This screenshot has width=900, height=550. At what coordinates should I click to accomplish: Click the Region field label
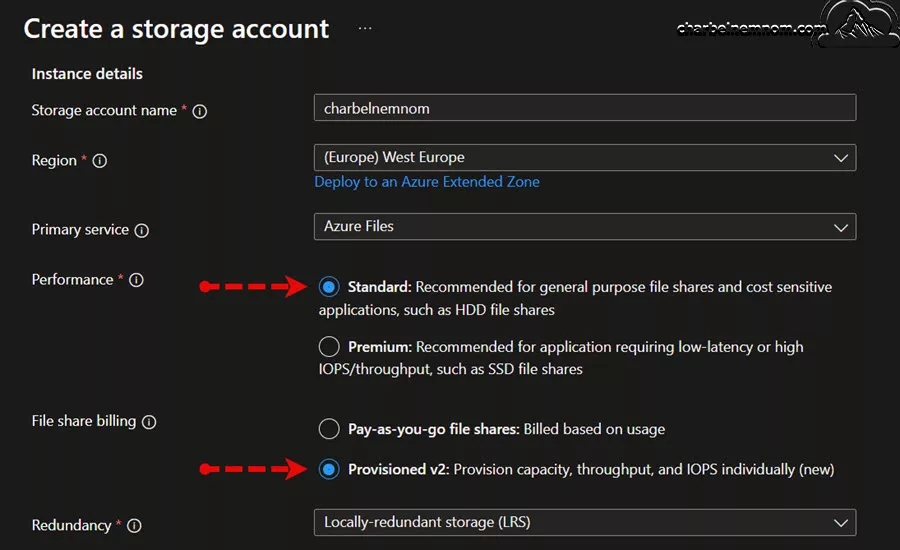[x=54, y=161]
